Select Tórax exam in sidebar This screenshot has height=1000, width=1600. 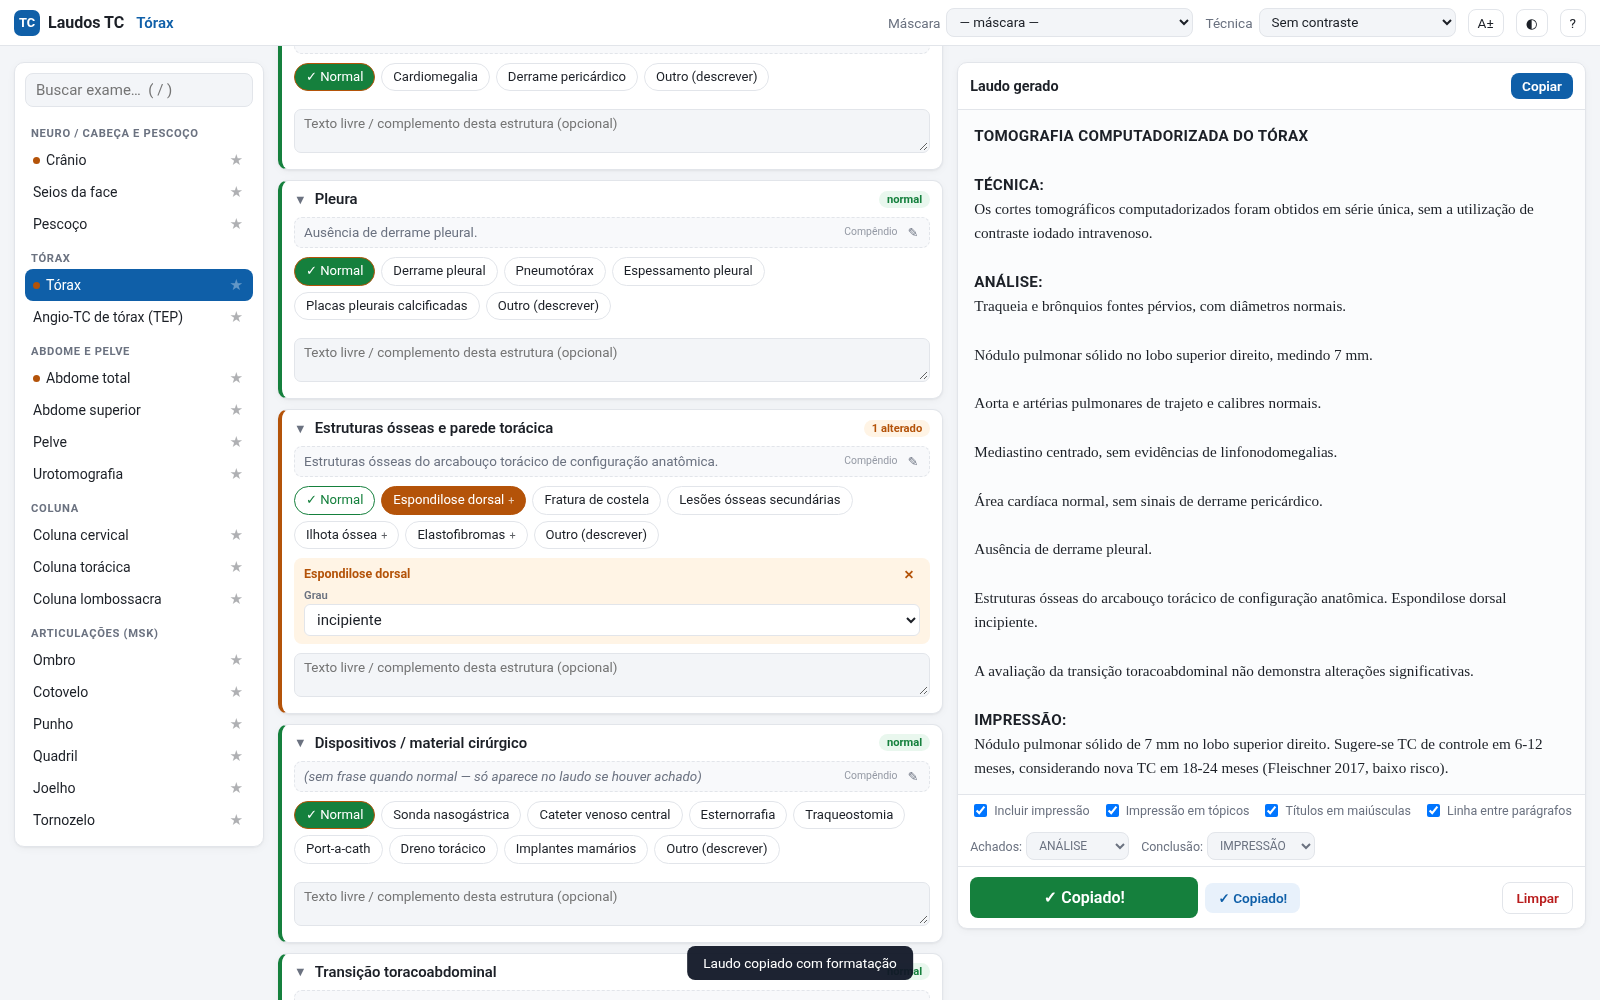pos(139,285)
